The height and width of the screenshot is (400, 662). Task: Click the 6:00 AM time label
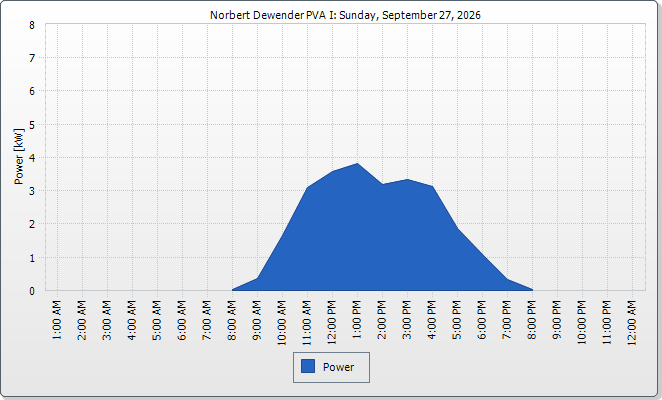tap(182, 320)
